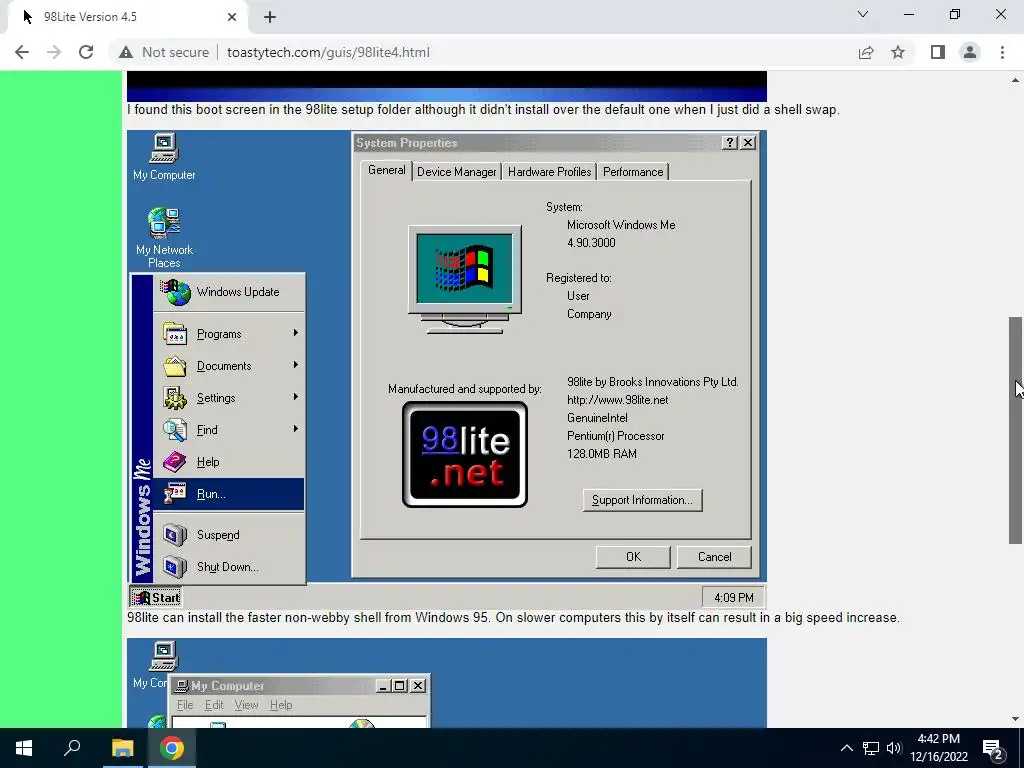
Task: Bookmark this page with star icon
Action: click(x=898, y=52)
